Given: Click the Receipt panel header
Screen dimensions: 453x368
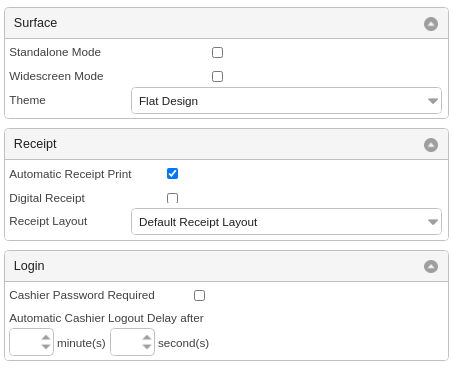Looking at the screenshot, I should 226,144.
